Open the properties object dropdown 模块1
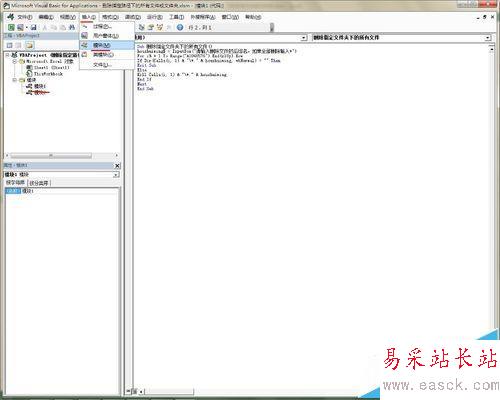The height and width of the screenshot is (400, 500). (x=116, y=175)
